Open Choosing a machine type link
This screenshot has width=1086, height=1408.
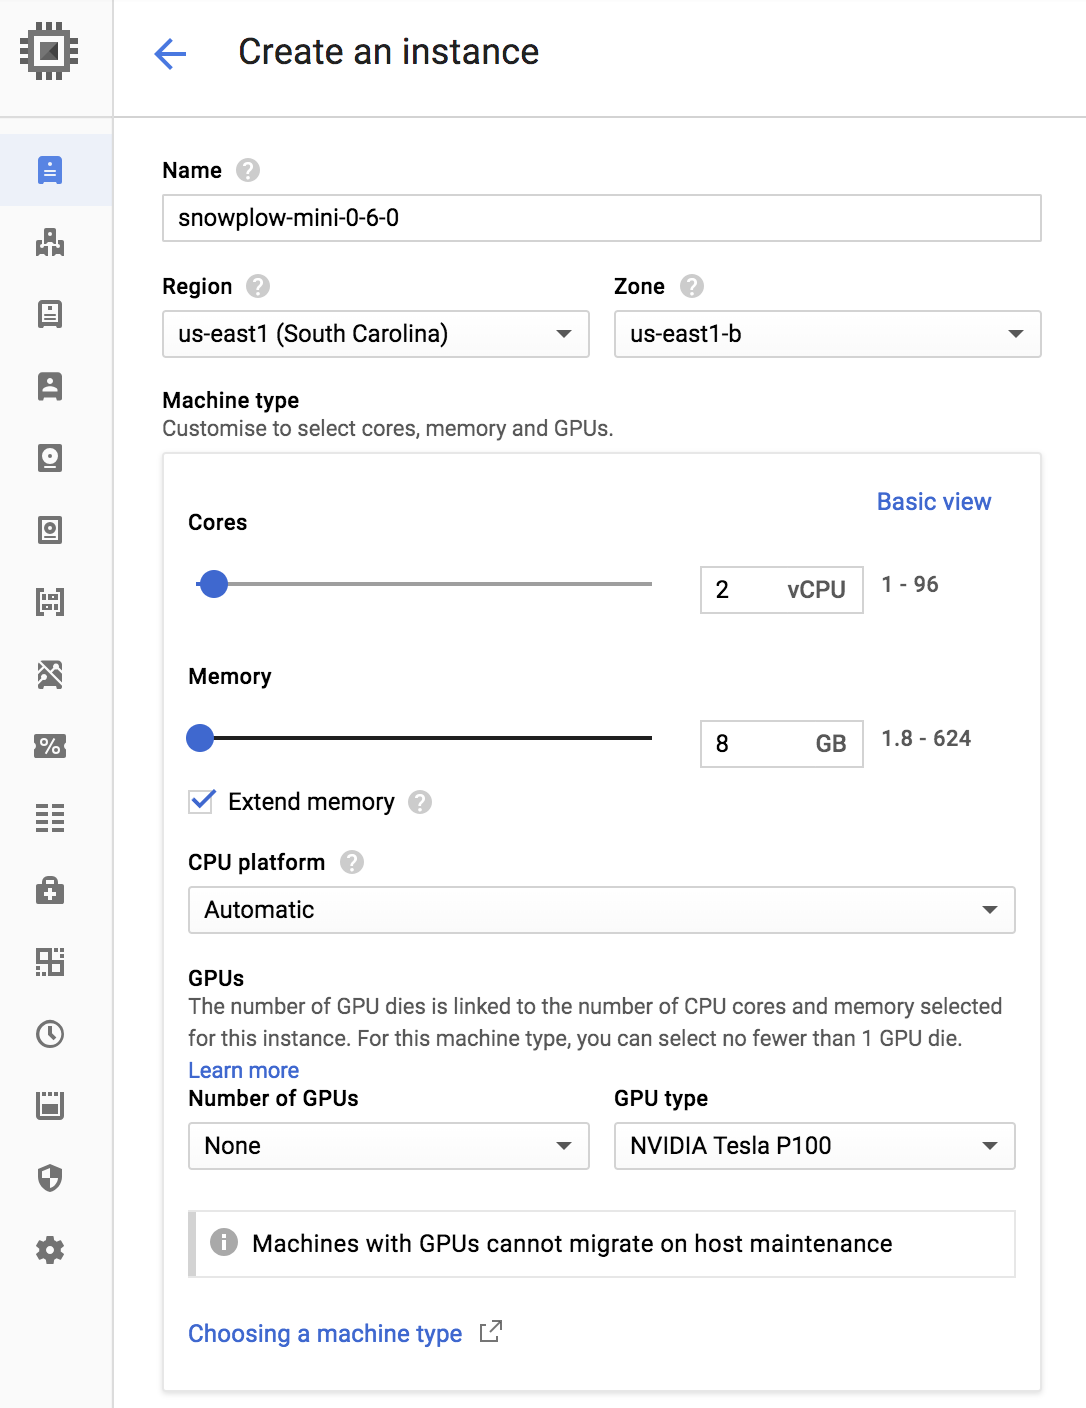tap(325, 1334)
